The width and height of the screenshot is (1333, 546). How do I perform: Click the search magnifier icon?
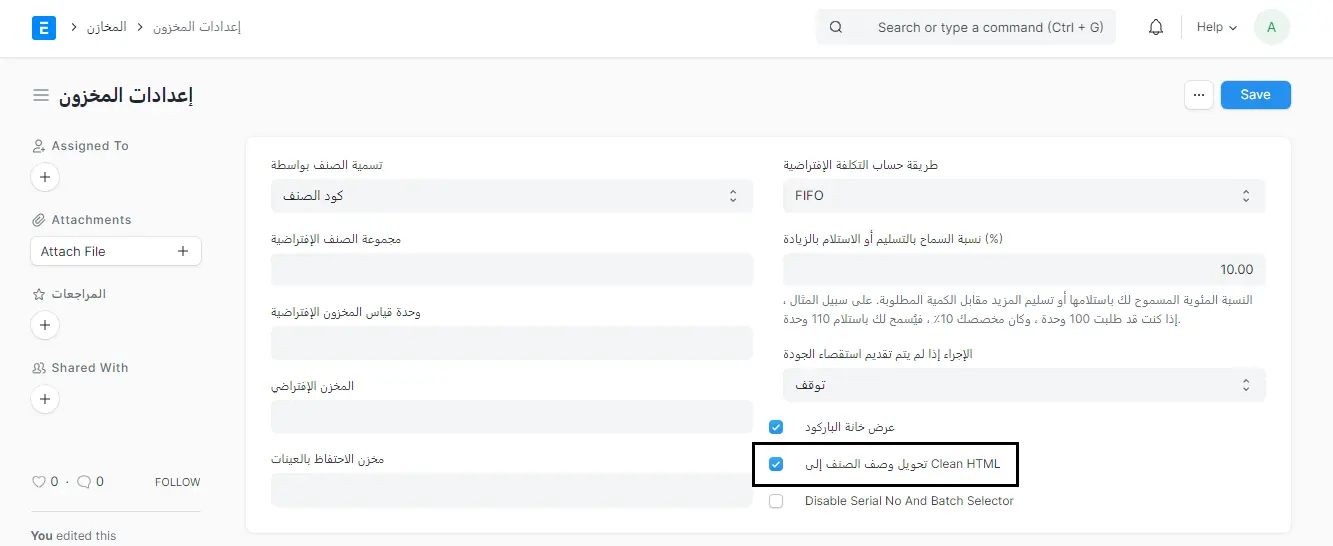[x=836, y=28]
